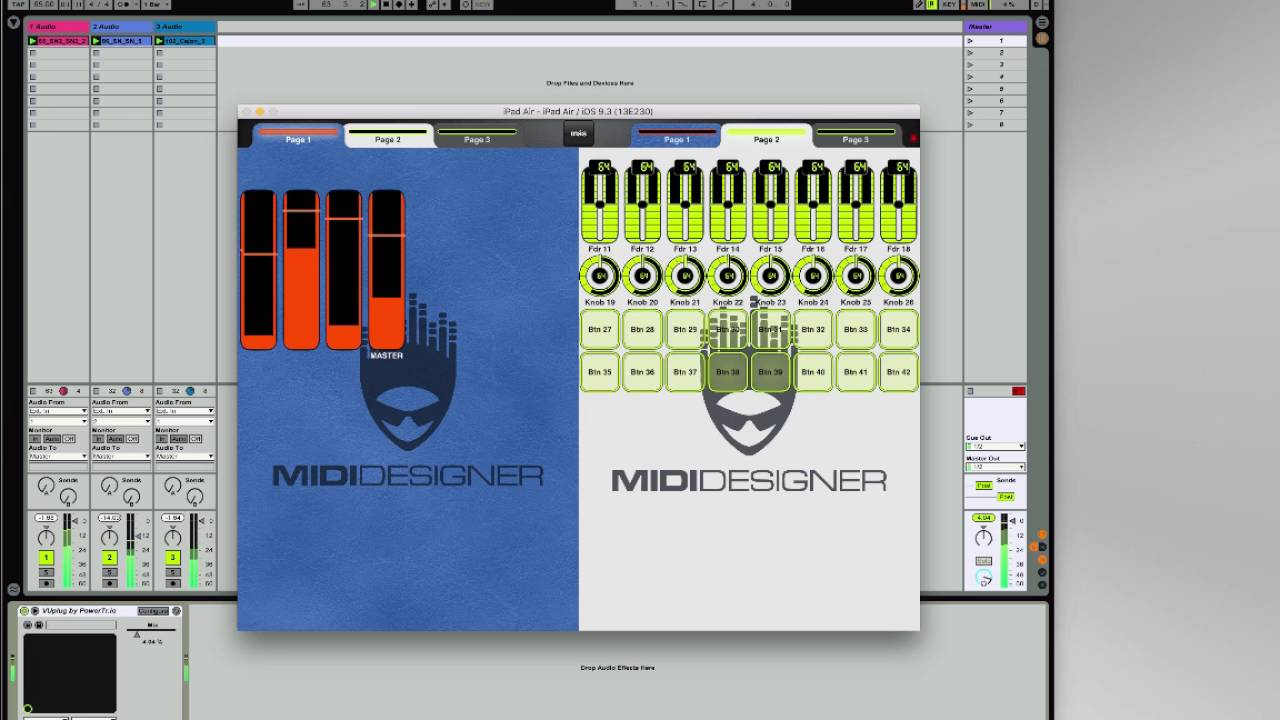Click the VUplug device fold arrow icon
1280x720 pixels.
tap(35, 610)
